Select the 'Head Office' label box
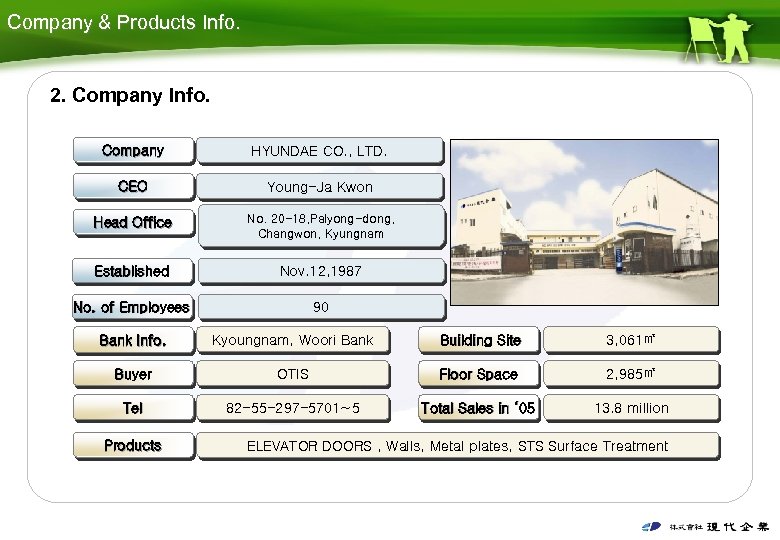The image size is (780, 540). [133, 222]
